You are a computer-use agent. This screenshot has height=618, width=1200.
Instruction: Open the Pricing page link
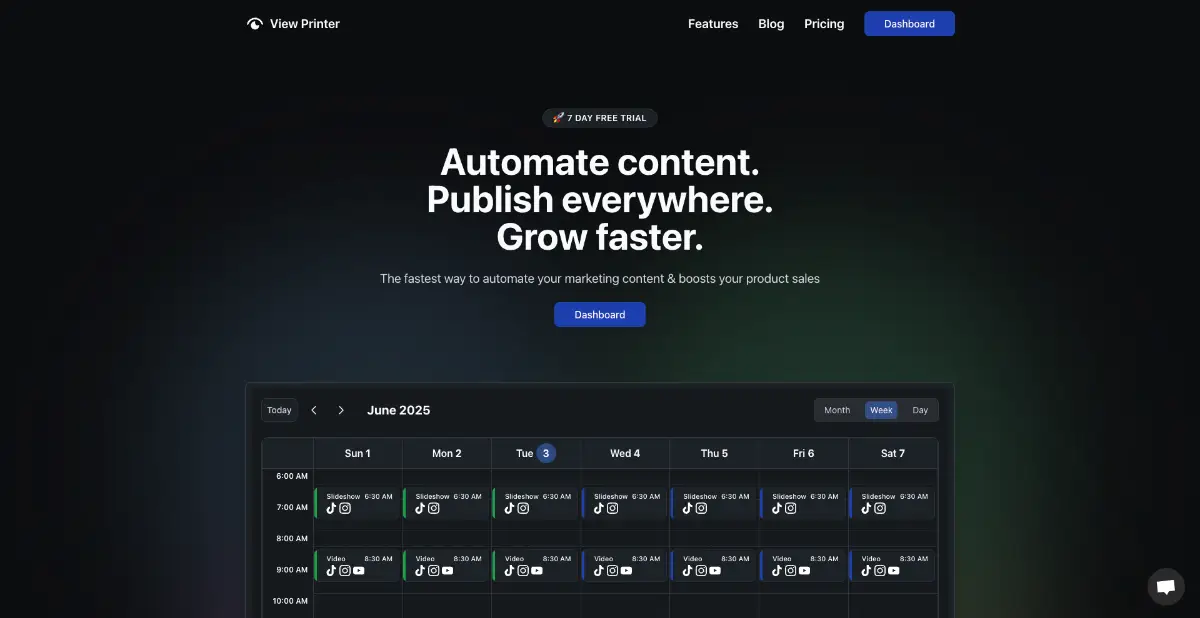pos(824,24)
